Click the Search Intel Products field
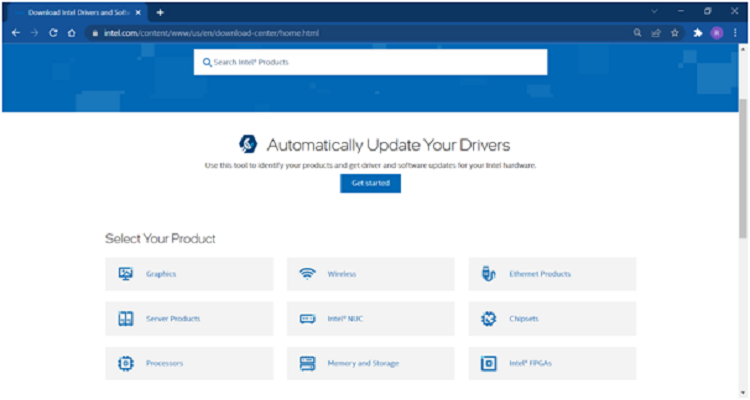 click(x=370, y=62)
